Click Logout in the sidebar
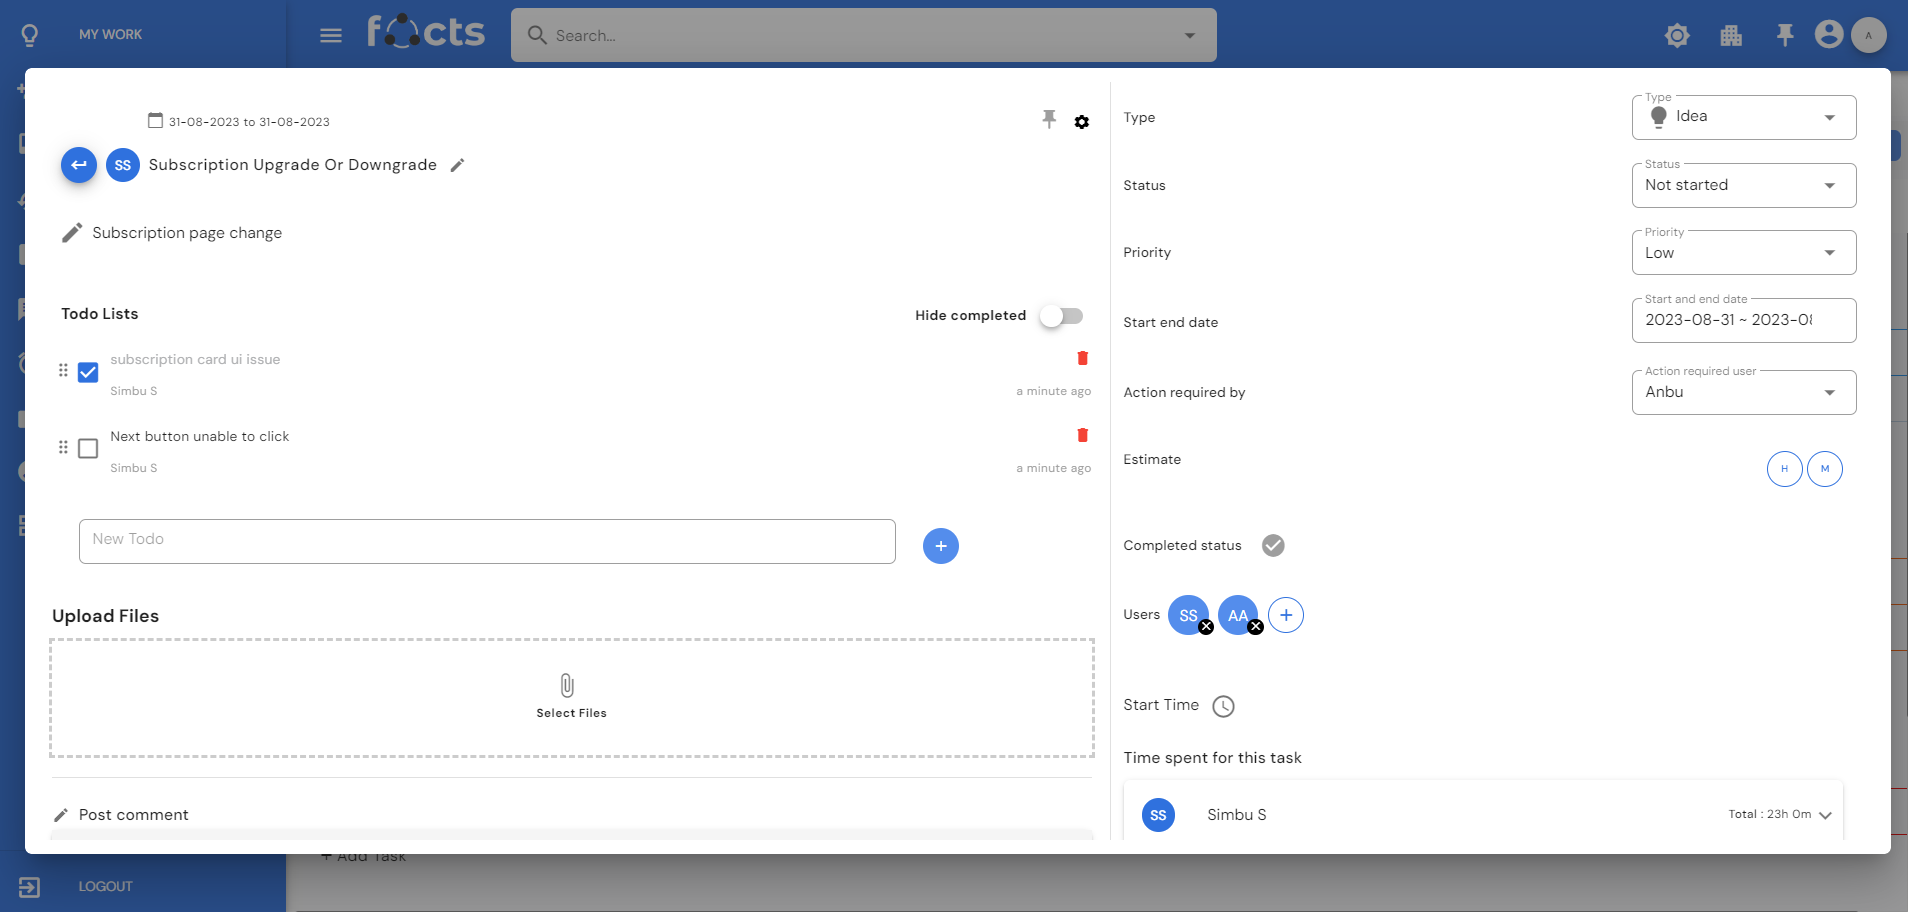1908x912 pixels. pyautogui.click(x=105, y=886)
